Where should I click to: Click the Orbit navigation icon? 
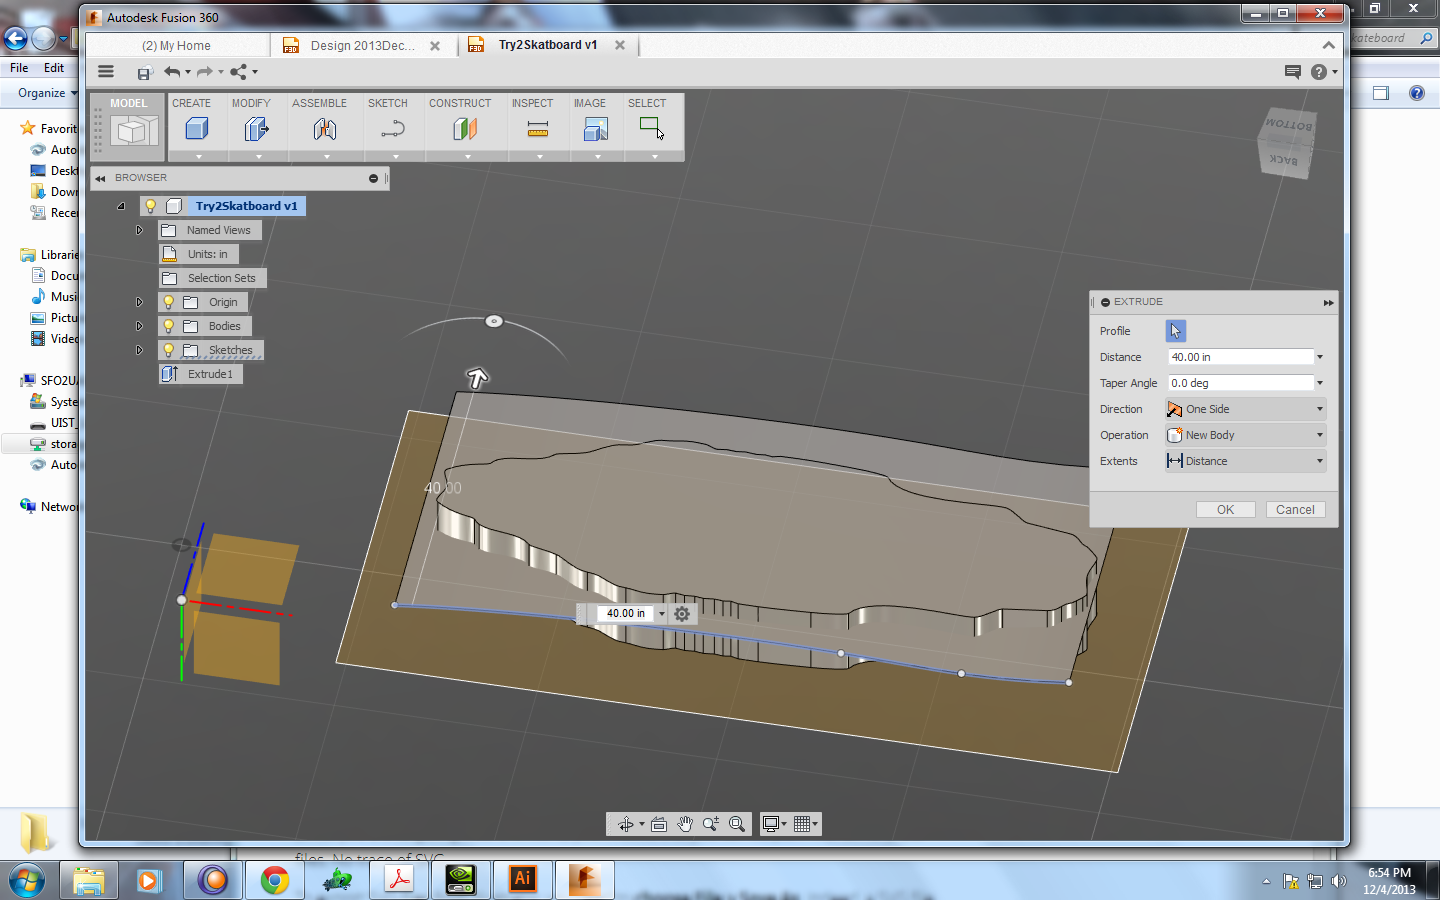click(x=626, y=824)
